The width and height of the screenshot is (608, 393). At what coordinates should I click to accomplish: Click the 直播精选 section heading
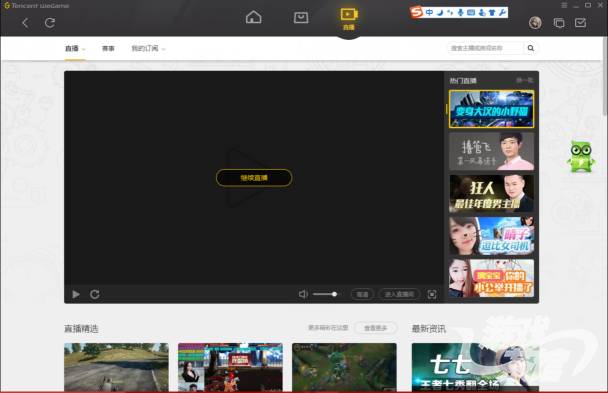point(81,329)
